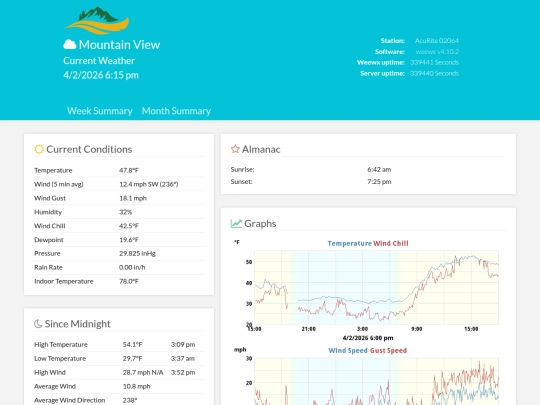
Task: Click the Average Wind value 10.8 mph
Action: pyautogui.click(x=136, y=386)
